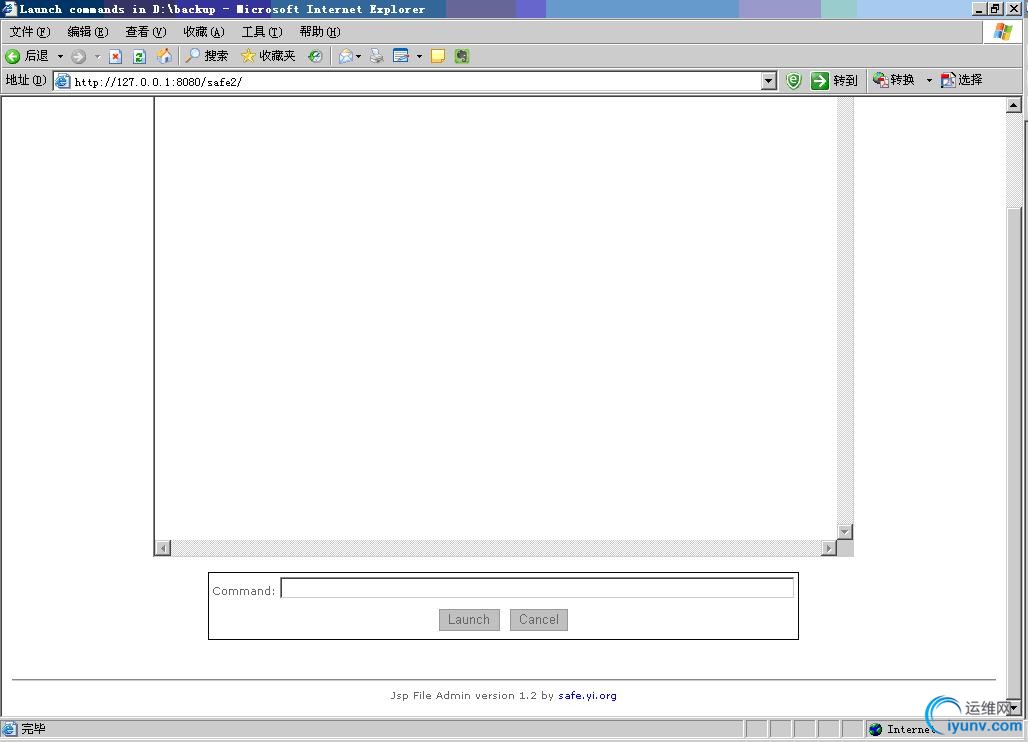Click the output area's scroll-right arrow

click(x=829, y=548)
